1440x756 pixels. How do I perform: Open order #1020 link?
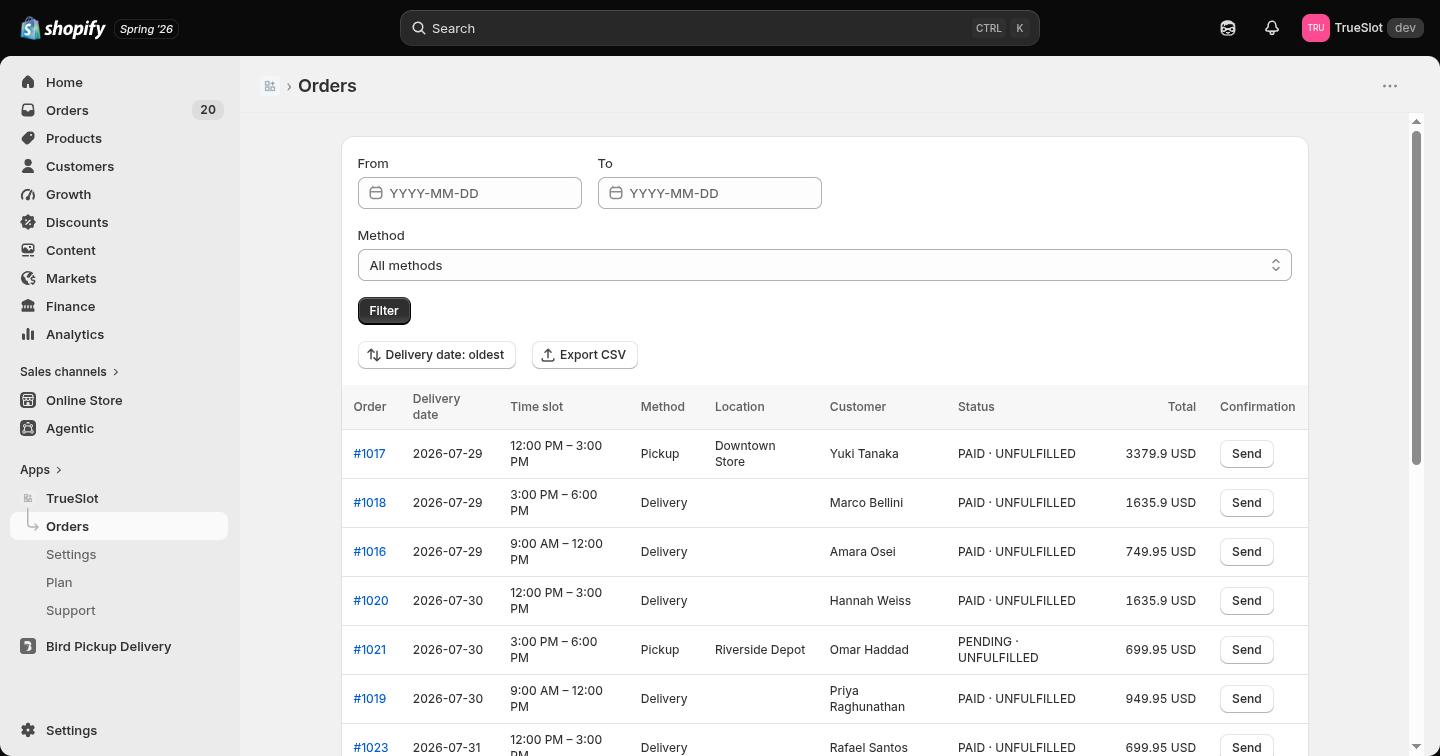point(370,601)
